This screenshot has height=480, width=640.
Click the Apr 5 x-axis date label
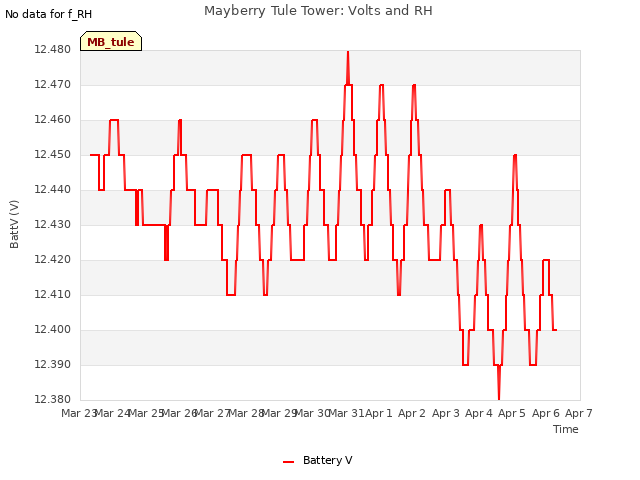coord(512,413)
